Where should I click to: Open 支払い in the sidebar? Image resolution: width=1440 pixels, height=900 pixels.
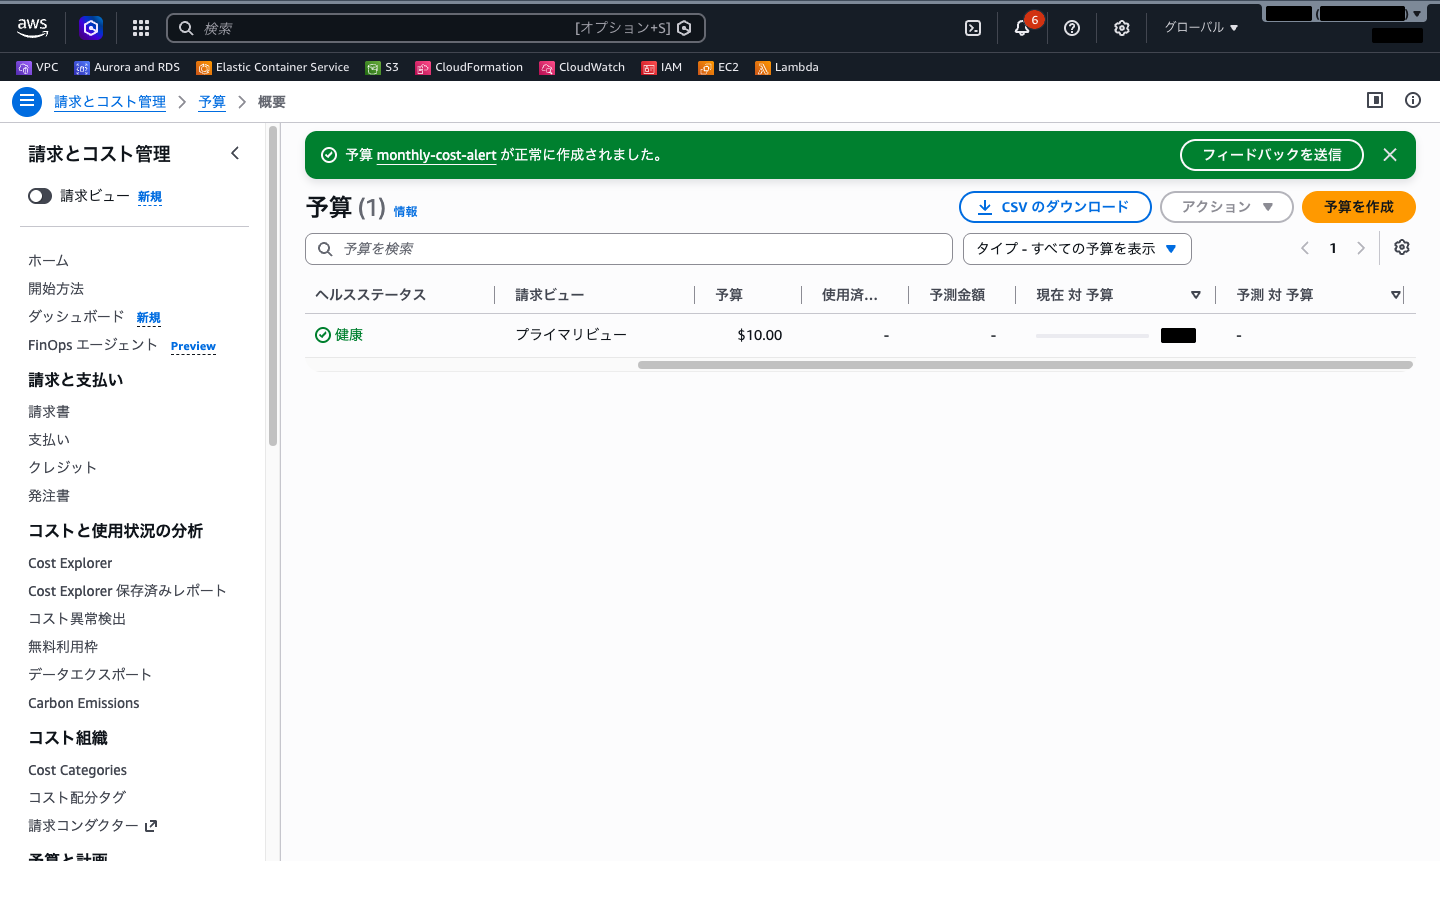pyautogui.click(x=49, y=440)
